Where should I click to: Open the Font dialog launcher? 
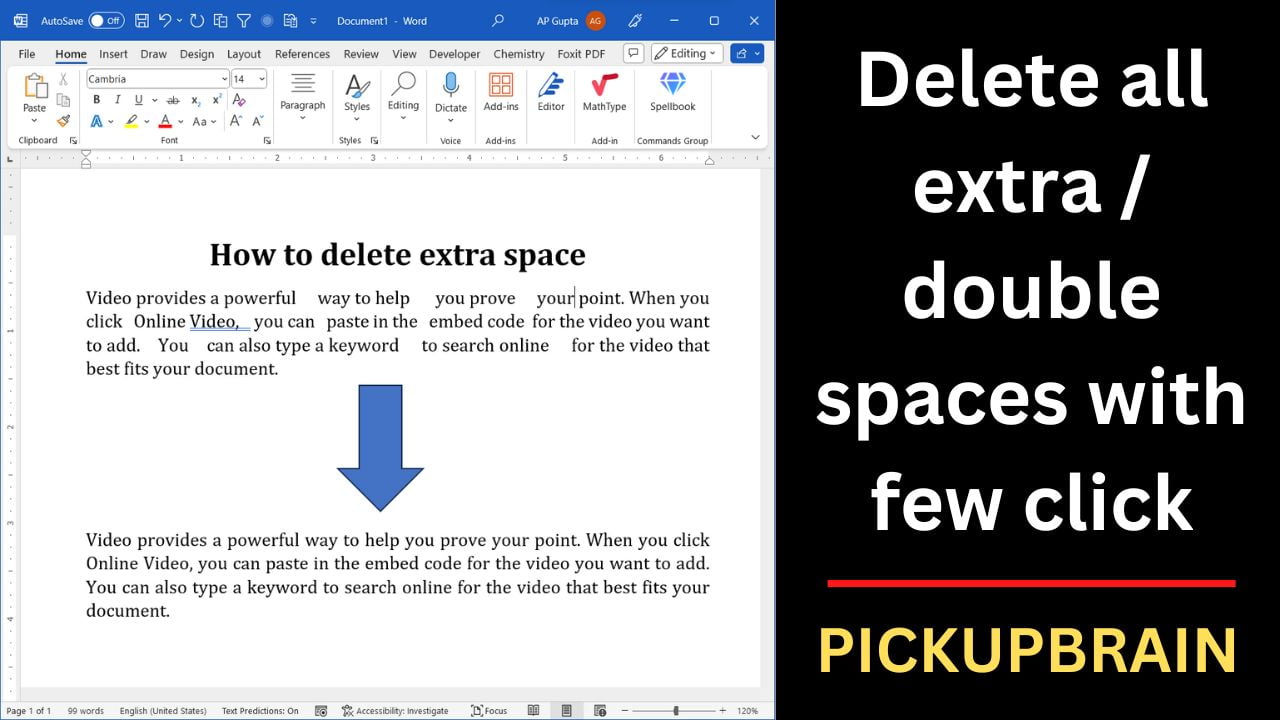[267, 140]
